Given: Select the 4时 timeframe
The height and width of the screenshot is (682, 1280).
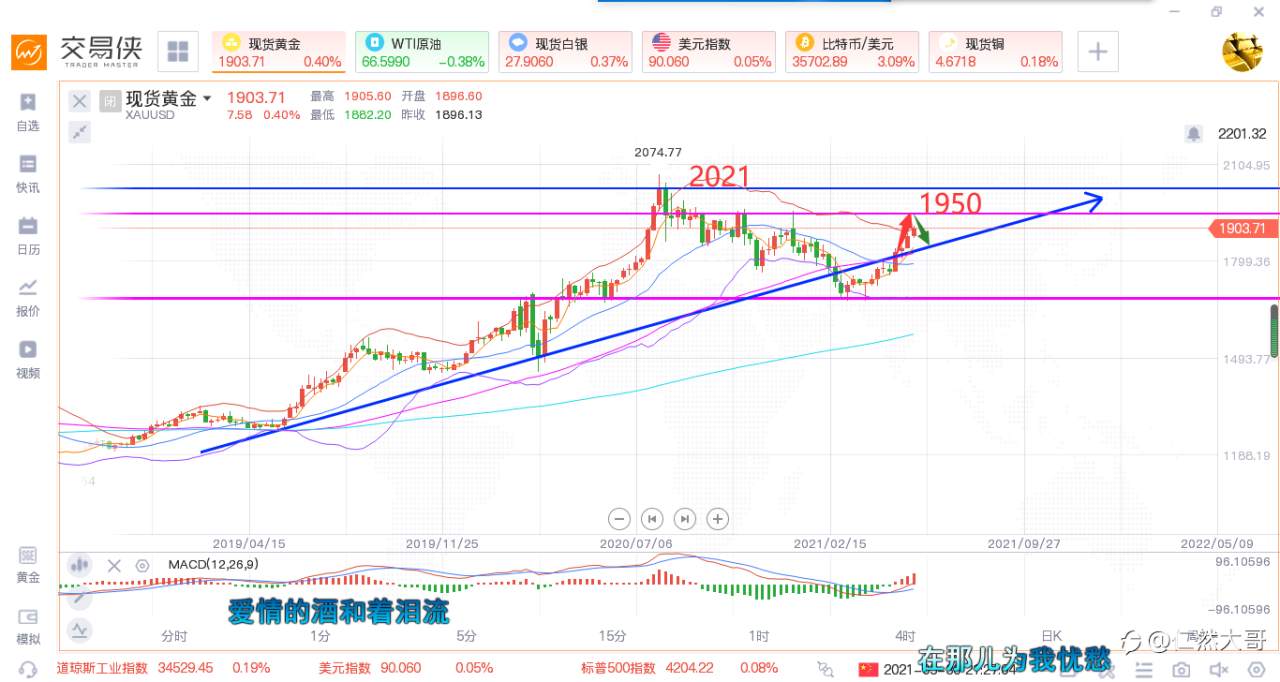Looking at the screenshot, I should (x=905, y=636).
